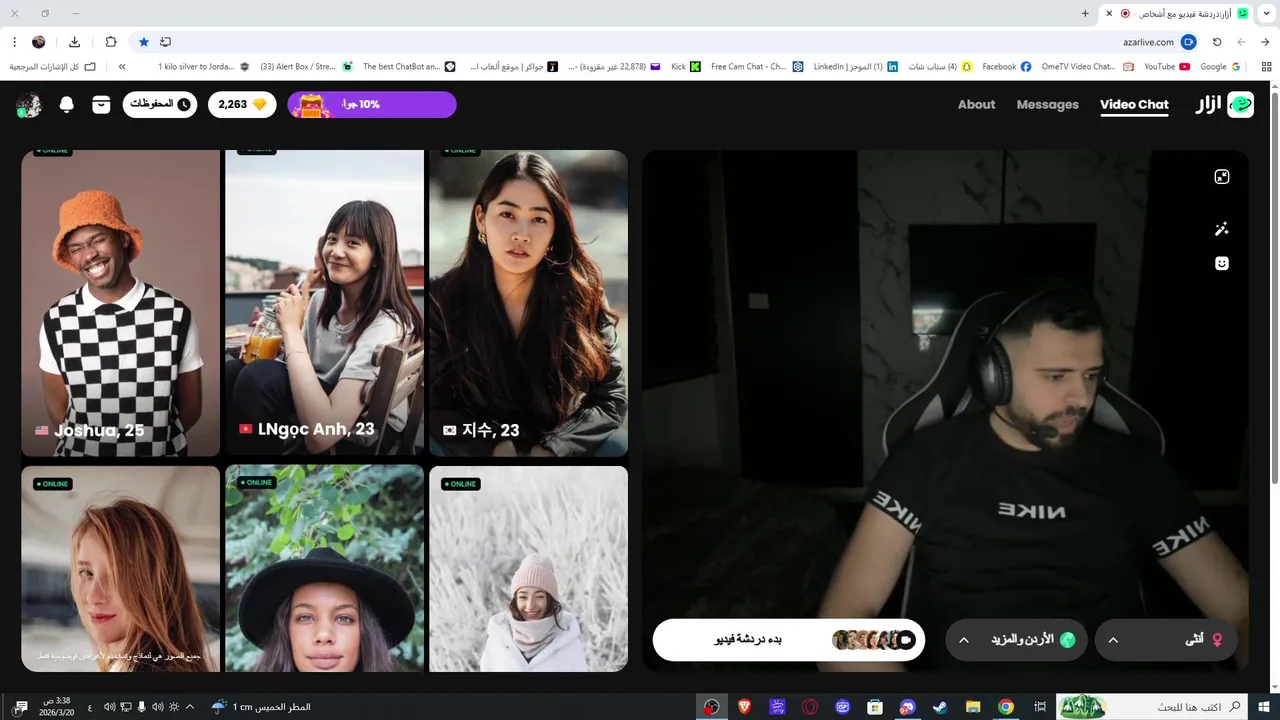Bookmark page with the star icon
The width and height of the screenshot is (1280, 720).
(x=143, y=42)
